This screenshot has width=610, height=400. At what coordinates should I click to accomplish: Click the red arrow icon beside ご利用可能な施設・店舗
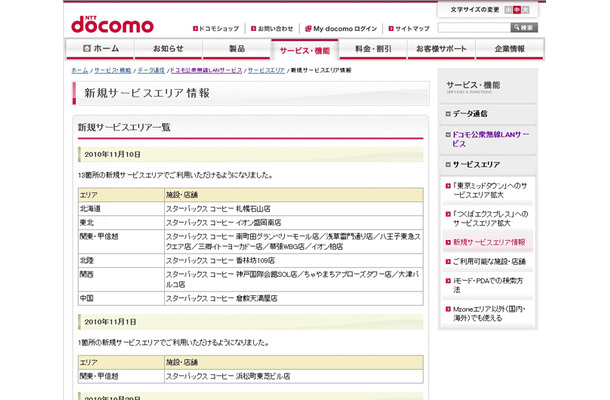tap(448, 261)
